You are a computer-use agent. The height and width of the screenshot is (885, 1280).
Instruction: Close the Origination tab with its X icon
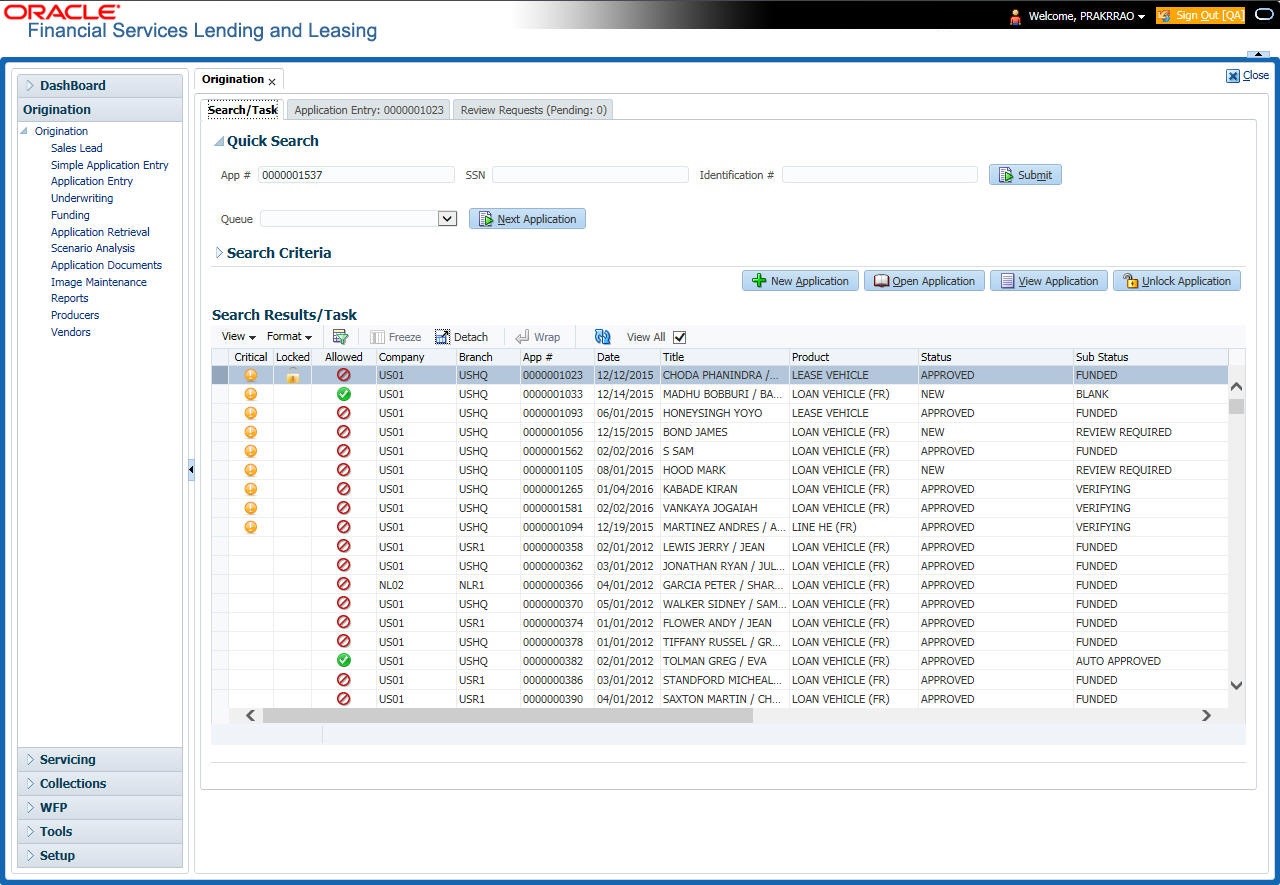[x=272, y=82]
